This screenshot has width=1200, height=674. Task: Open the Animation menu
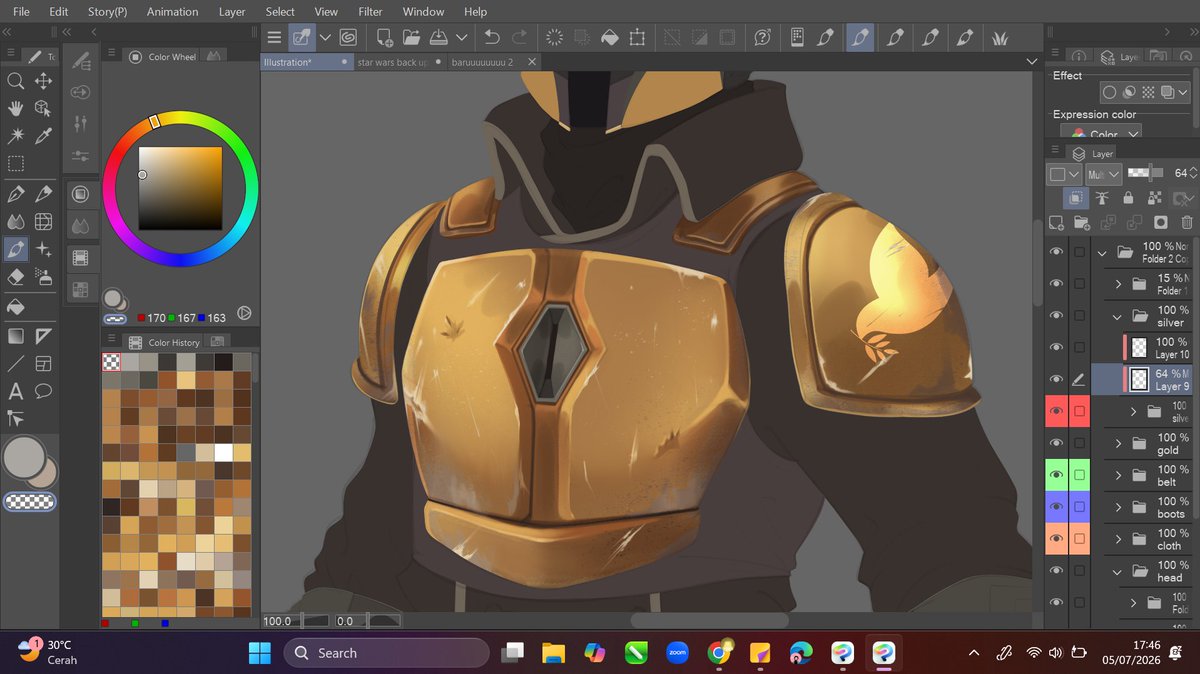click(172, 12)
